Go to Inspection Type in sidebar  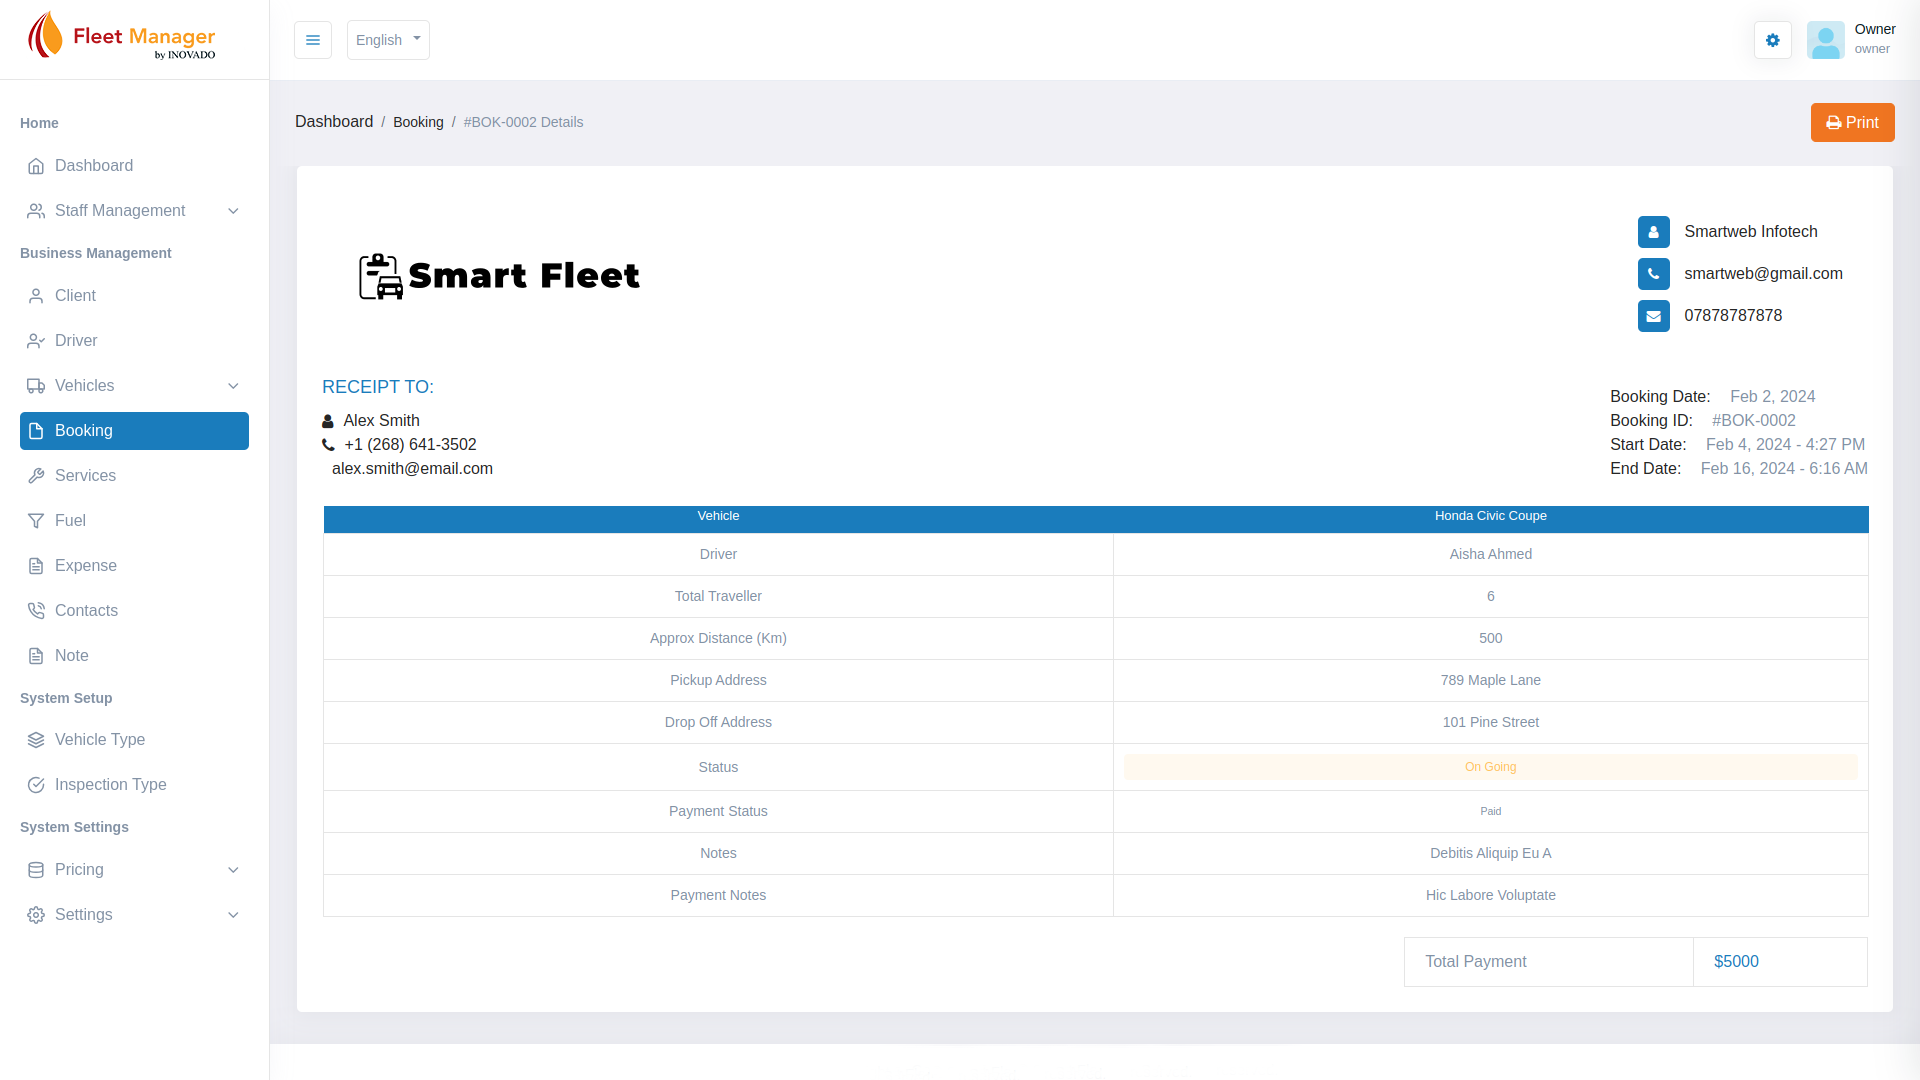[110, 785]
